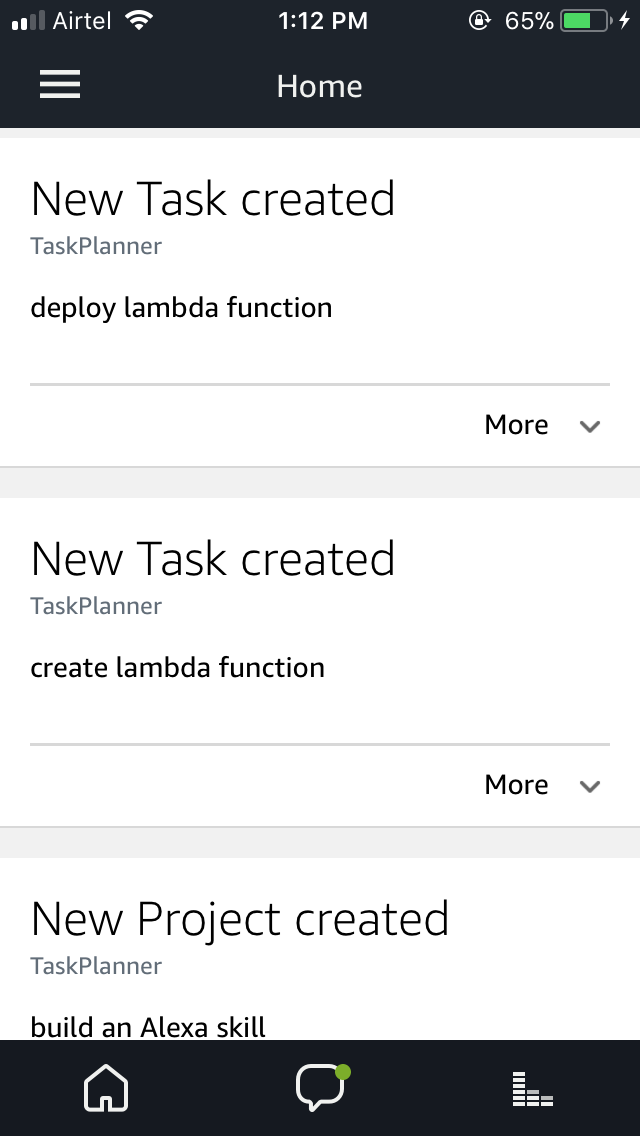Viewport: 640px width, 1136px height.
Task: Expand More on the create lambda function card
Action: [x=516, y=784]
